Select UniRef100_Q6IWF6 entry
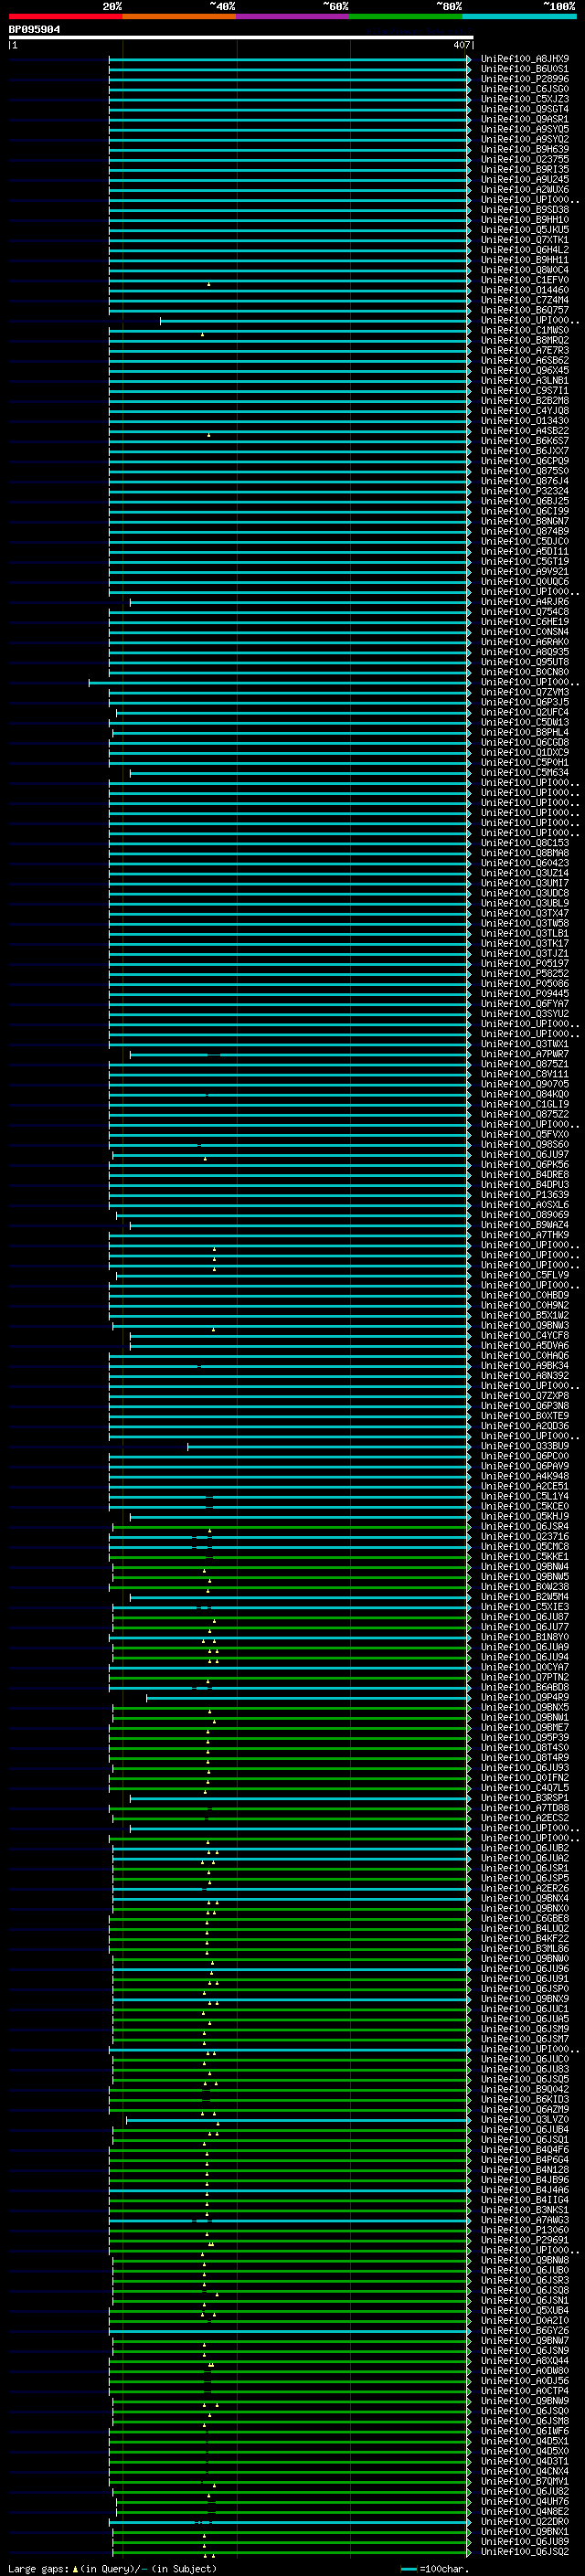Screen dimensions: 585x2576 tap(524, 2431)
